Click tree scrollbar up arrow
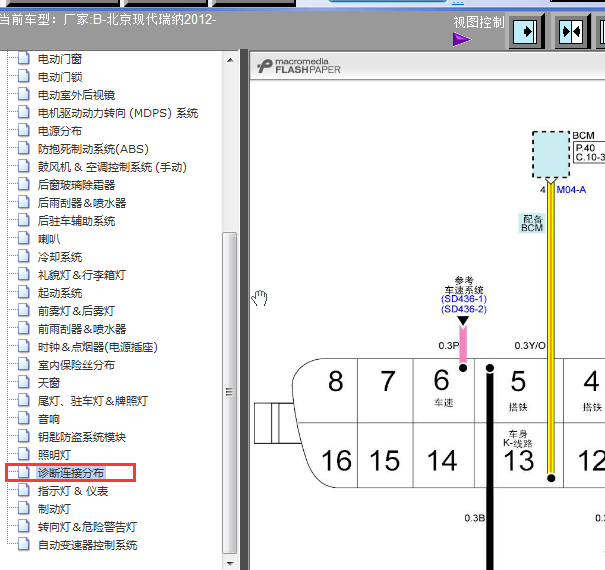The width and height of the screenshot is (605, 570). point(230,60)
